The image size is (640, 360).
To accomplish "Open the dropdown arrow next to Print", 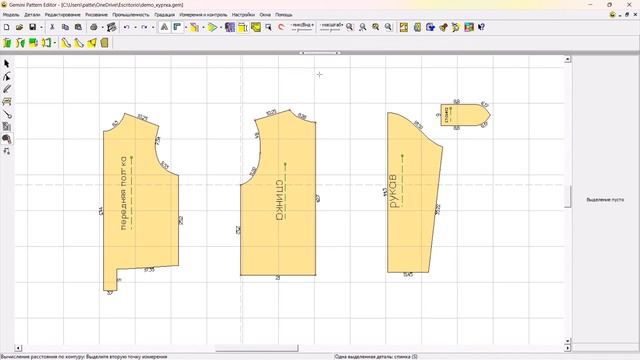I will tap(102, 27).
